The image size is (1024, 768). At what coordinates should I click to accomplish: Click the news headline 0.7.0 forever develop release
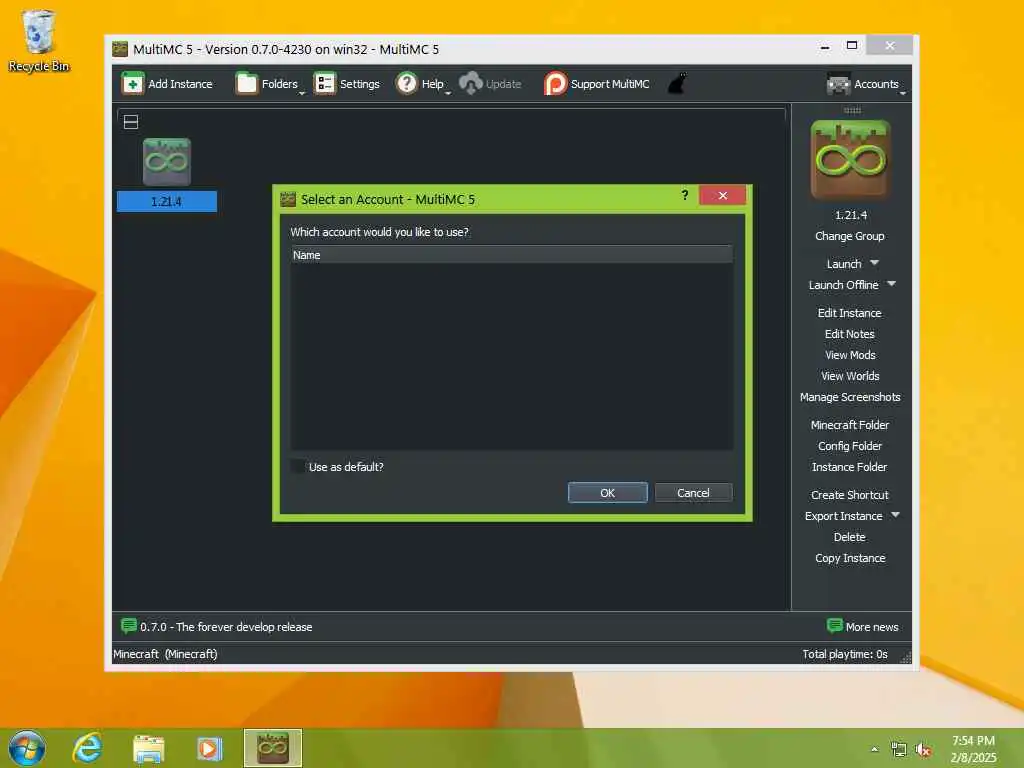click(x=226, y=627)
